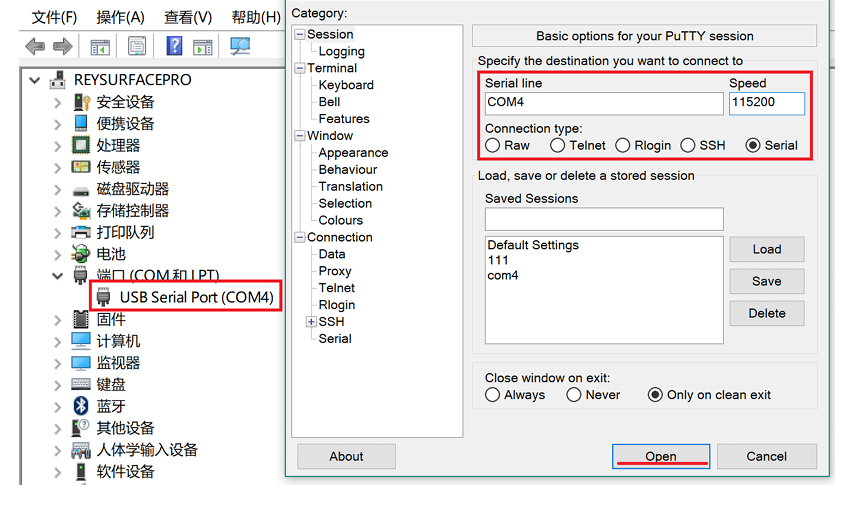Select the Serial connection type radio
This screenshot has width=862, height=510.
coord(753,146)
